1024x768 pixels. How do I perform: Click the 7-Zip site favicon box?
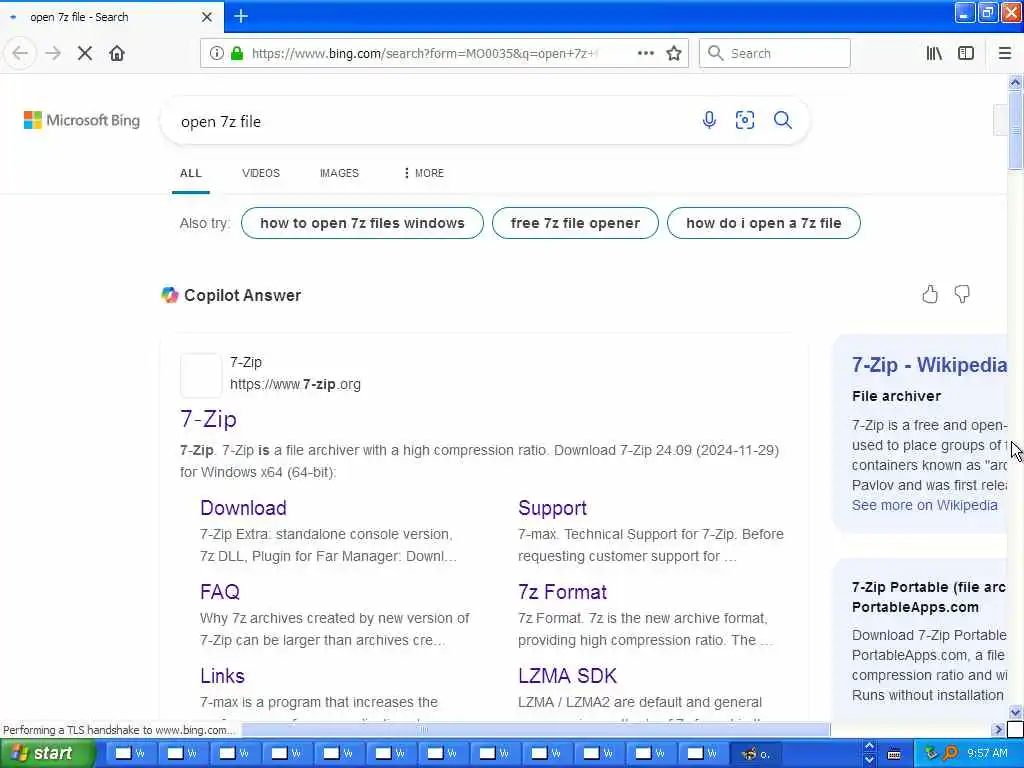[x=200, y=375]
